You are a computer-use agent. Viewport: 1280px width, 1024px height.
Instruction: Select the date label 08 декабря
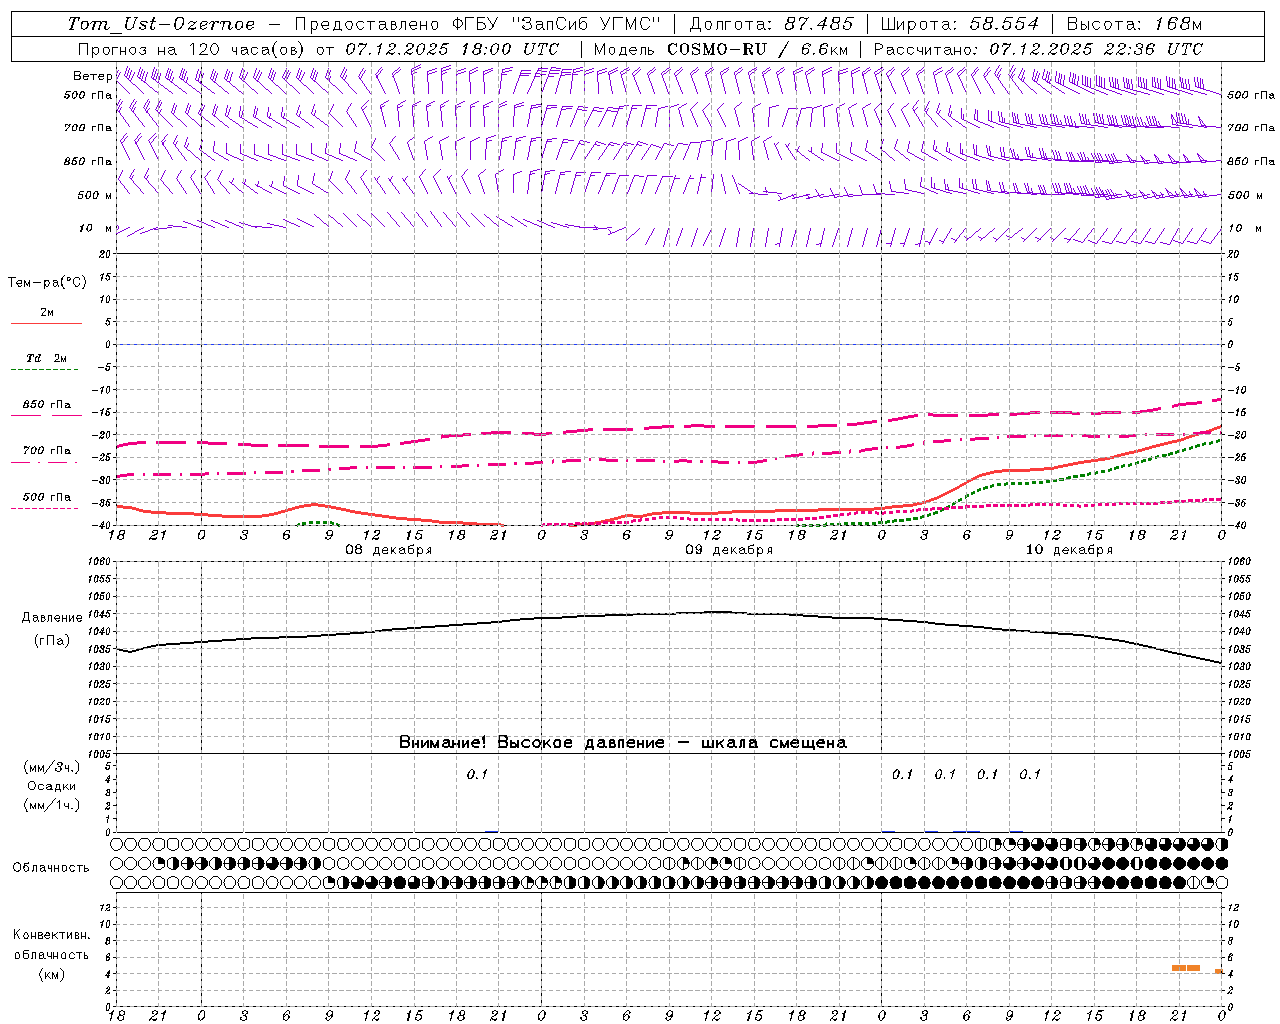click(x=388, y=550)
